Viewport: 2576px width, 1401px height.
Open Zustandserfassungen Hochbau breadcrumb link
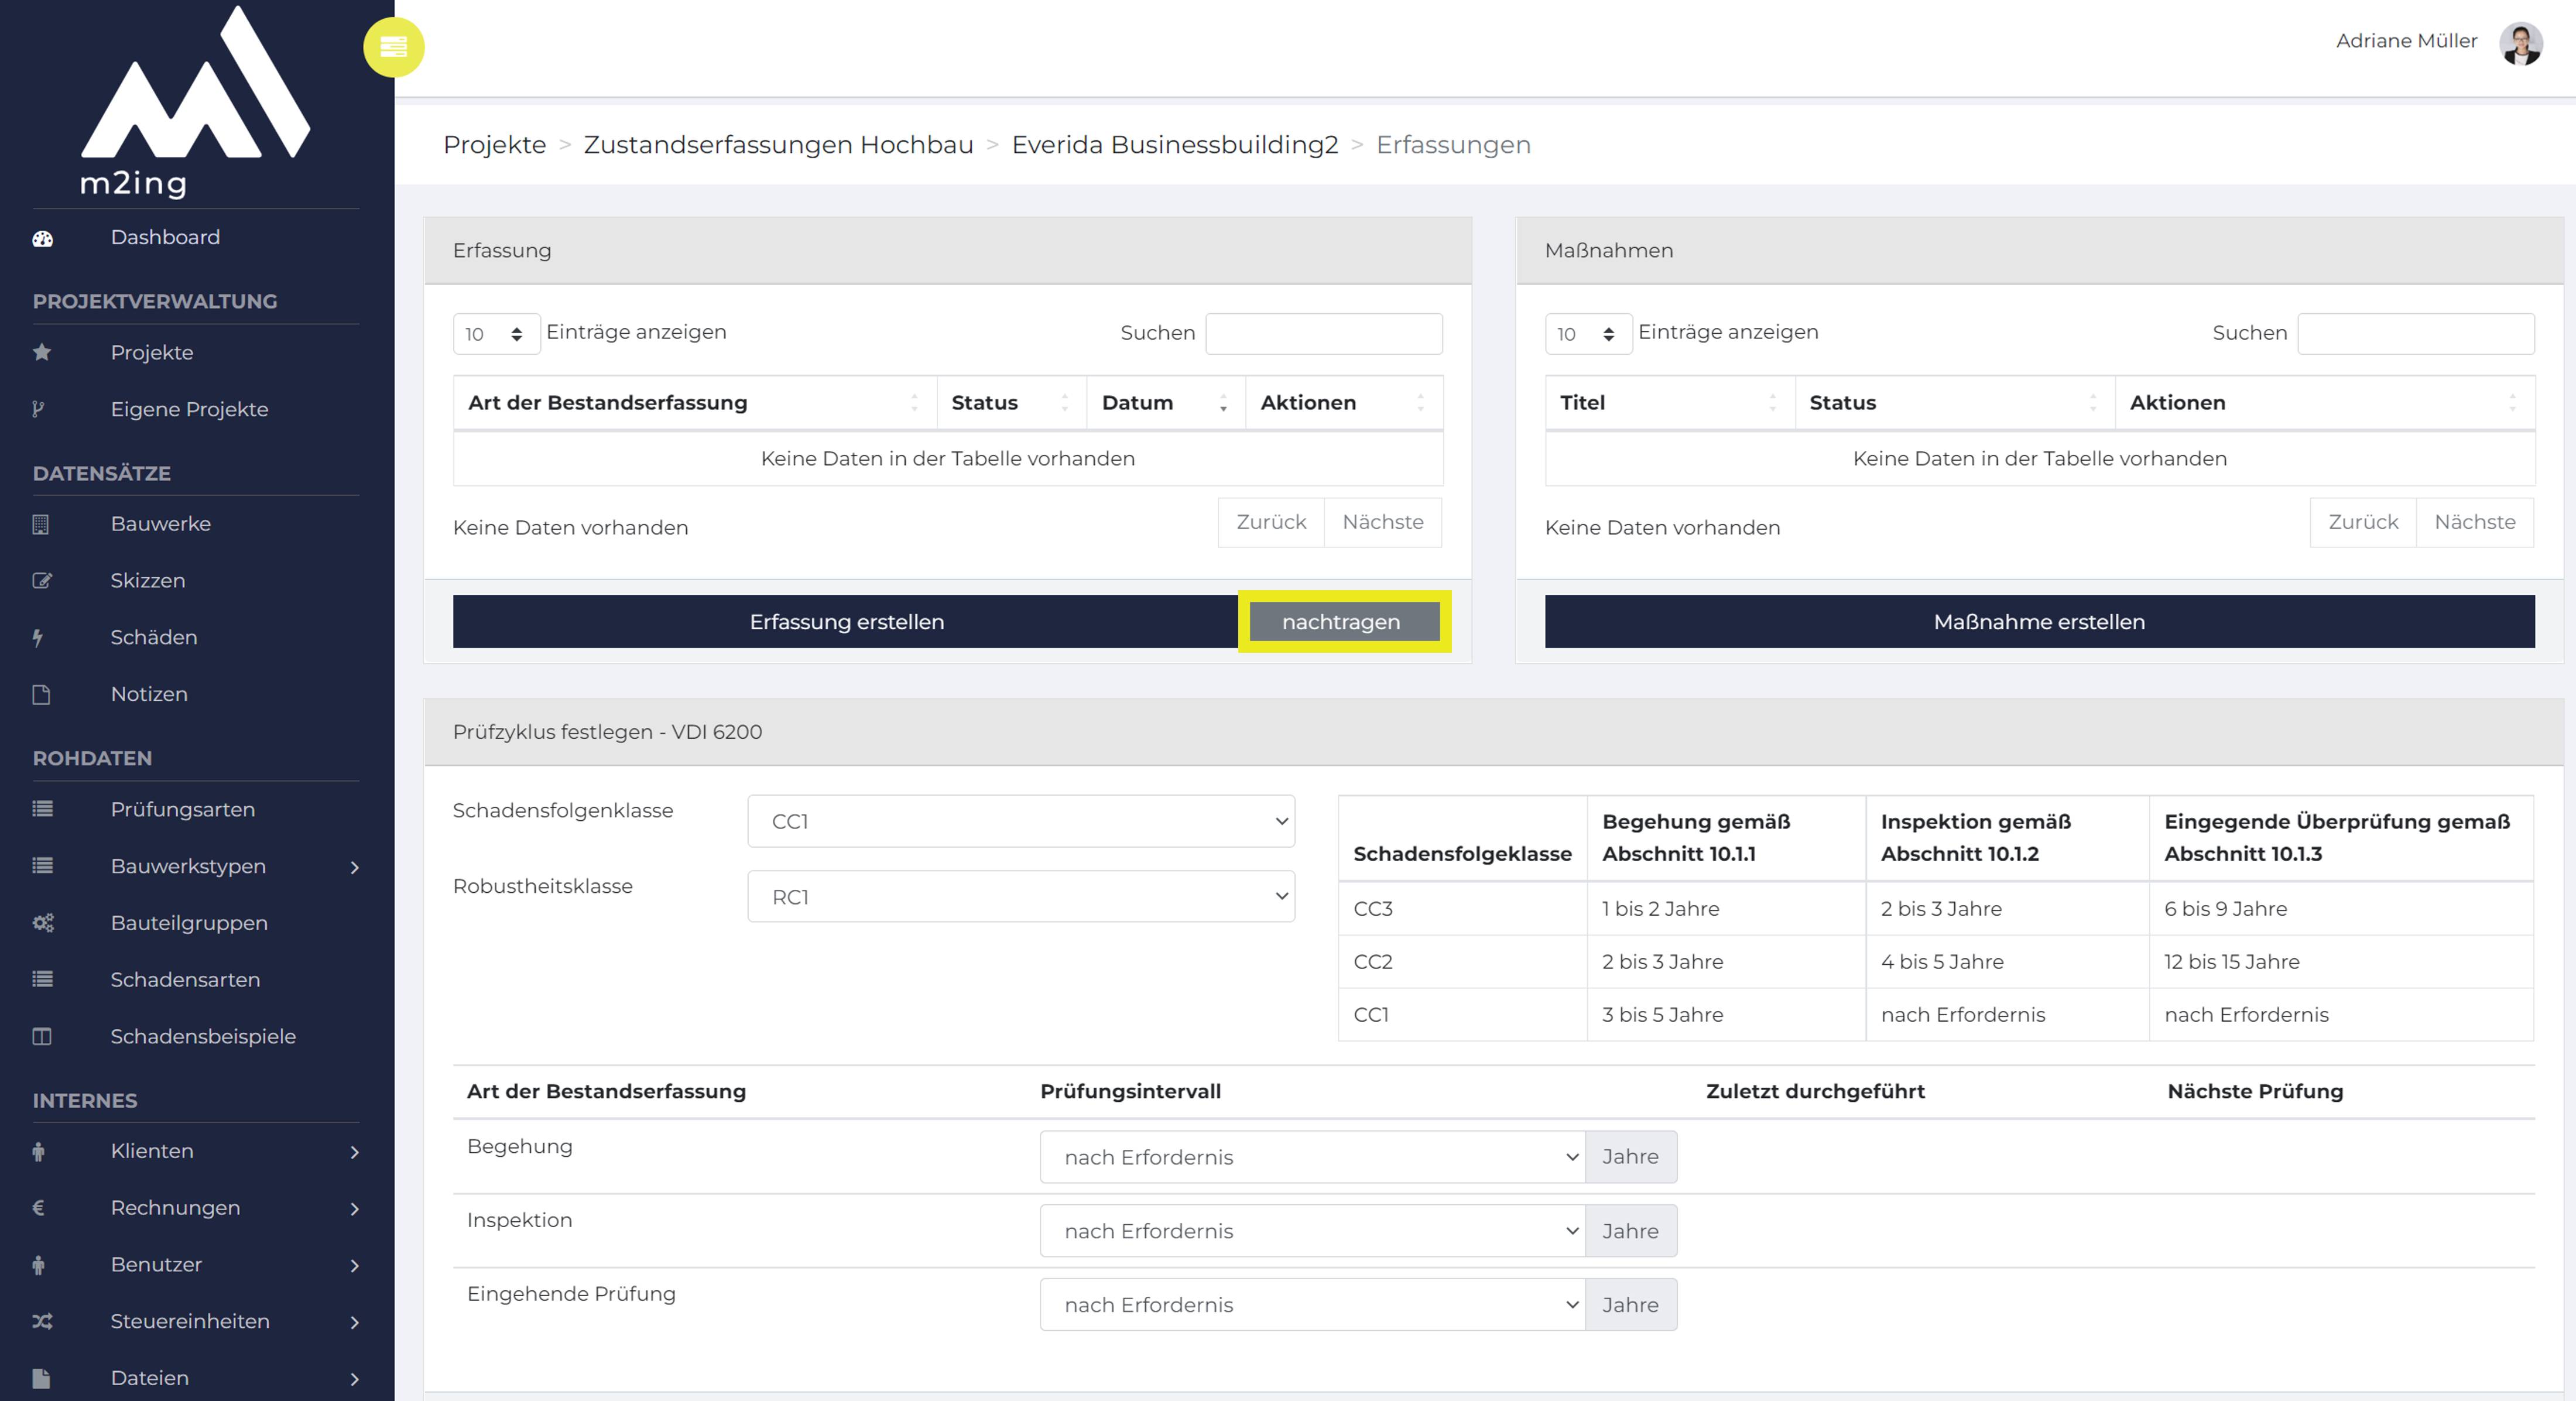click(x=778, y=145)
